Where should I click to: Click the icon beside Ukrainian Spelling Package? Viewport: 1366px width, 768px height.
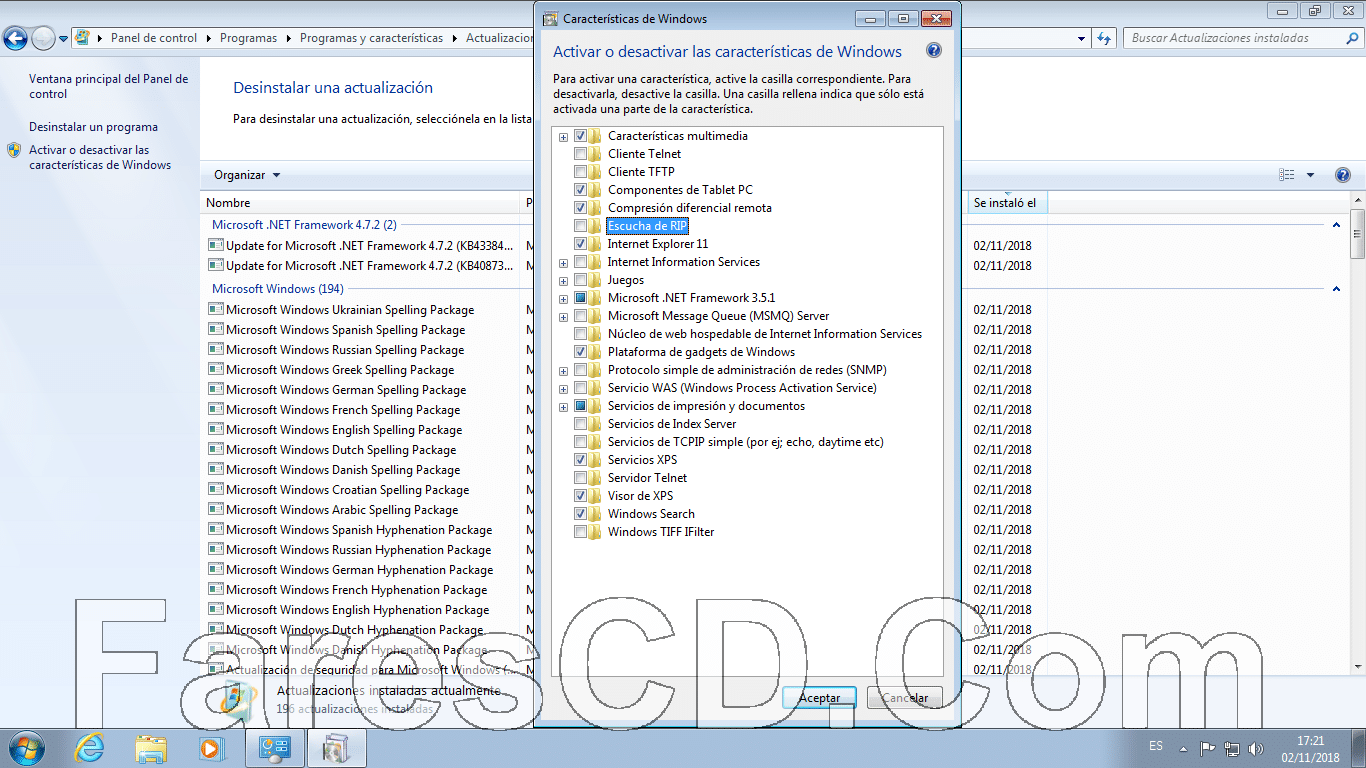(x=215, y=310)
